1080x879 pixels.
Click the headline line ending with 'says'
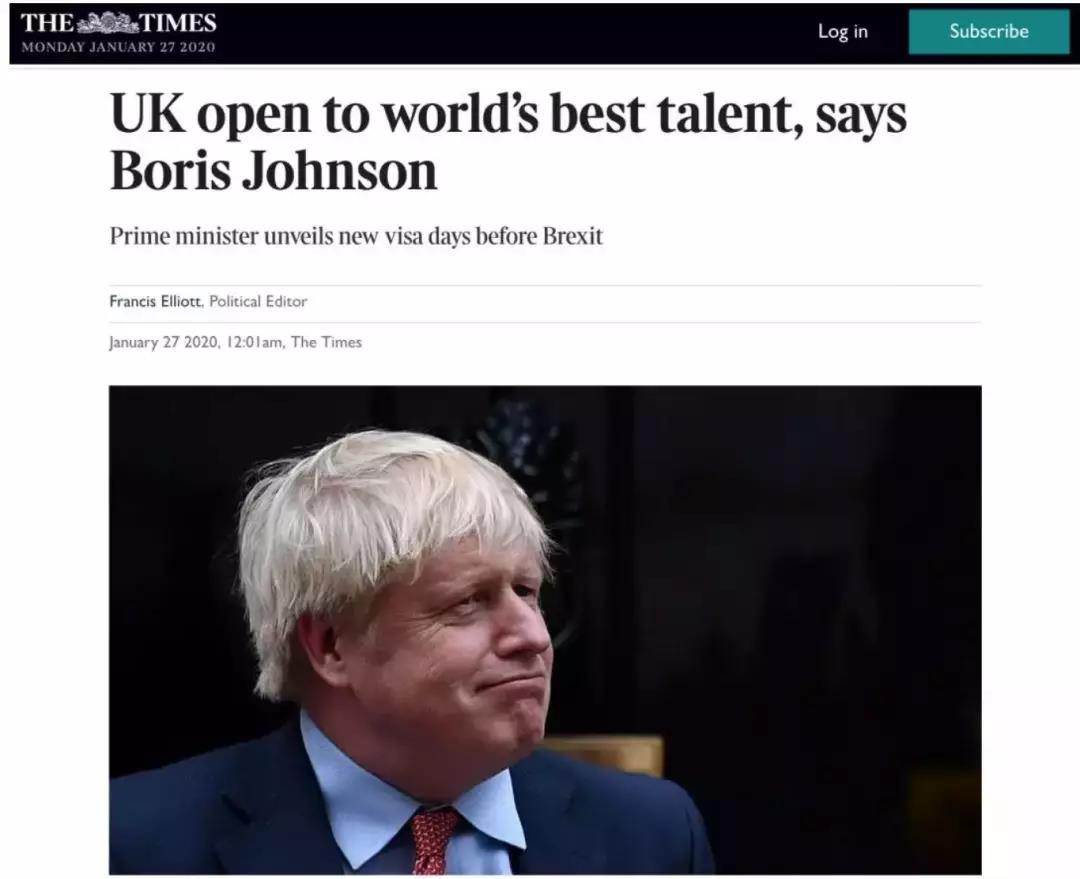click(508, 114)
